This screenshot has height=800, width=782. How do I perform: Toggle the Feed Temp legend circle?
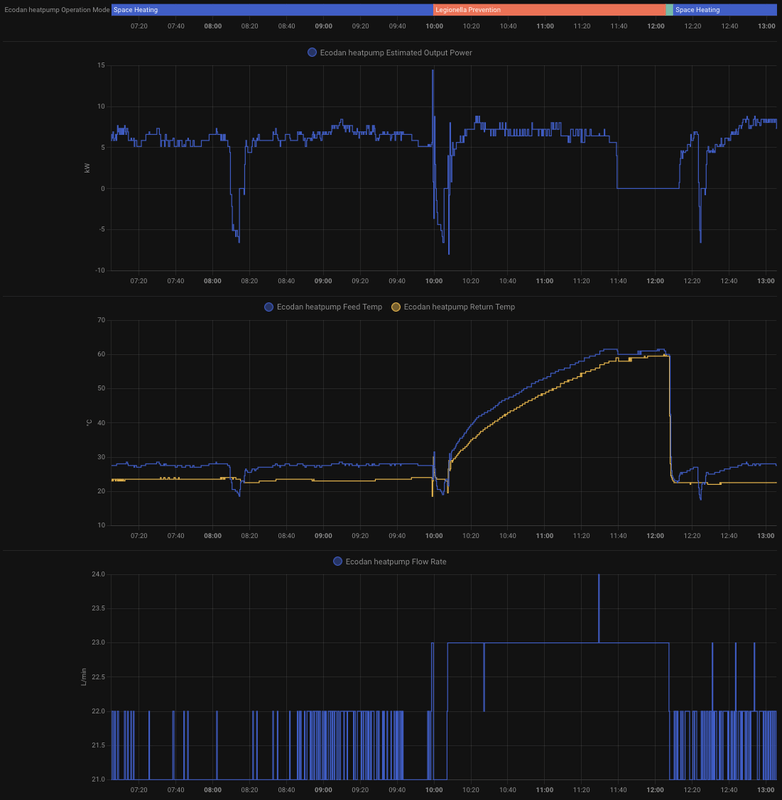click(269, 307)
